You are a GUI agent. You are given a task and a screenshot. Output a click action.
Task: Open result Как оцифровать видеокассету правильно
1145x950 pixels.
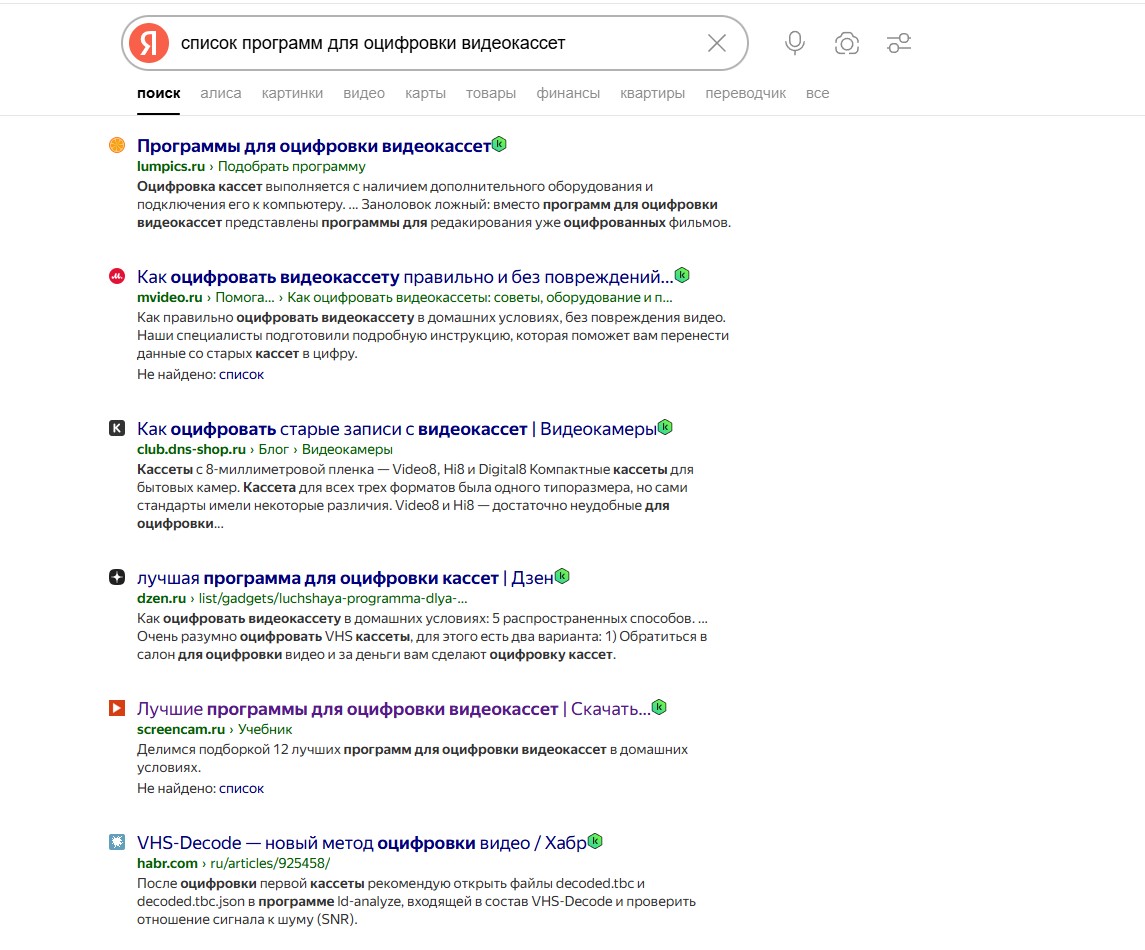tap(405, 277)
